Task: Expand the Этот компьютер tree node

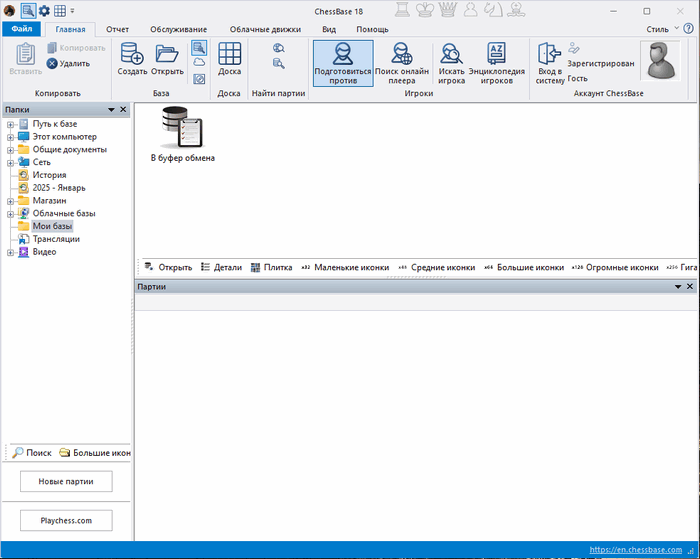Action: 10,136
